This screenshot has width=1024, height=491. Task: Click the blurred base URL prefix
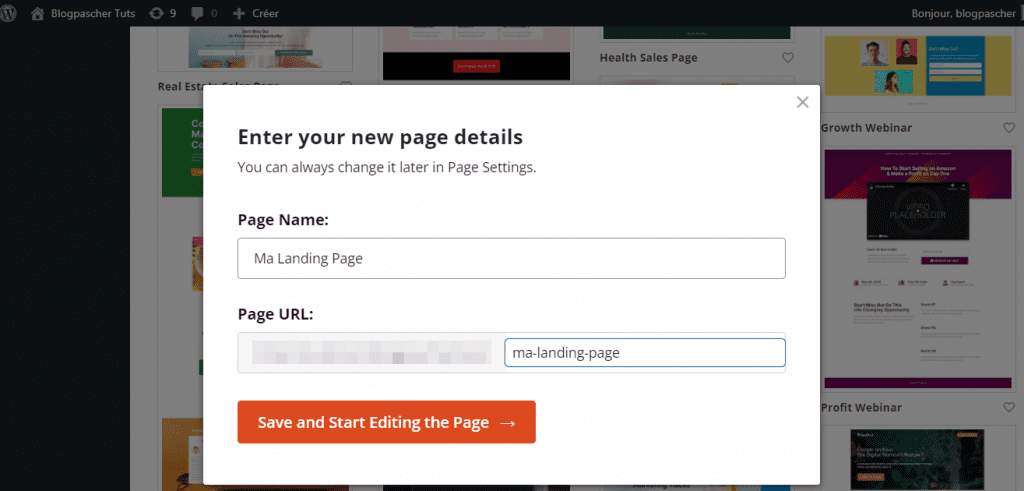371,353
